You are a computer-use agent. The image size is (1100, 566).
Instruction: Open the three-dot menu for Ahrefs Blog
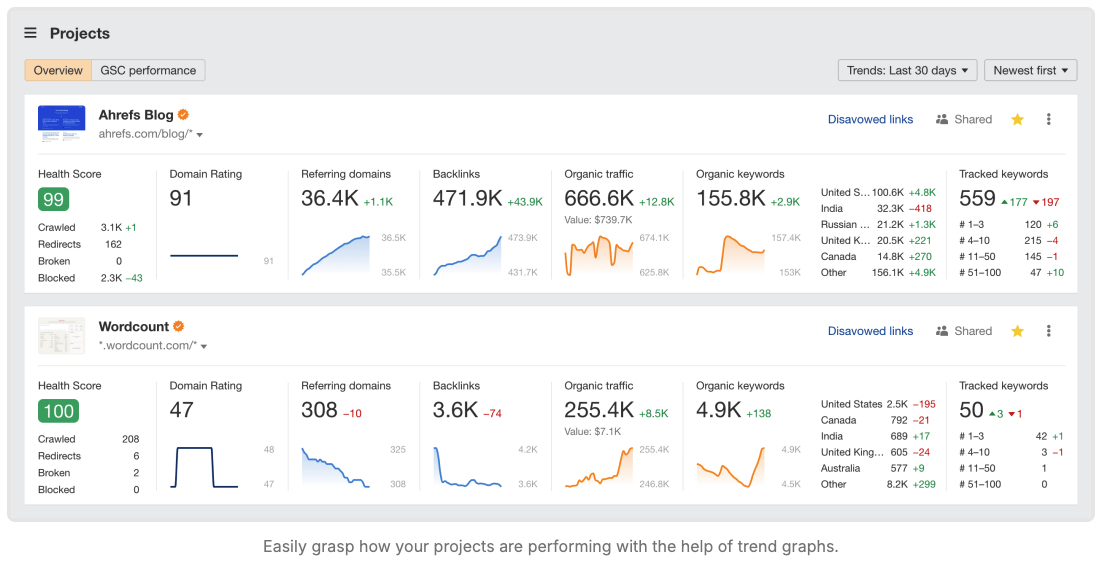pyautogui.click(x=1049, y=119)
